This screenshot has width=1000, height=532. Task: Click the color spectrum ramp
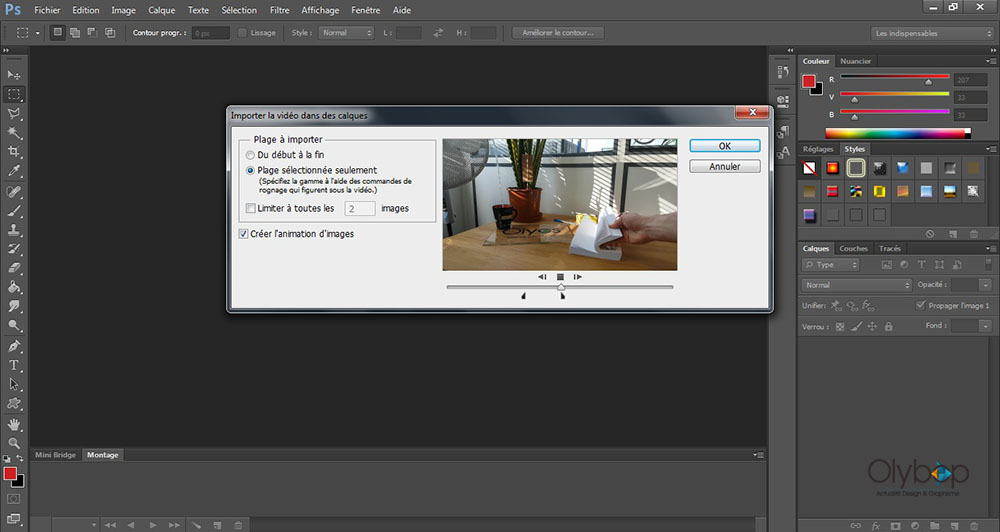pyautogui.click(x=898, y=133)
